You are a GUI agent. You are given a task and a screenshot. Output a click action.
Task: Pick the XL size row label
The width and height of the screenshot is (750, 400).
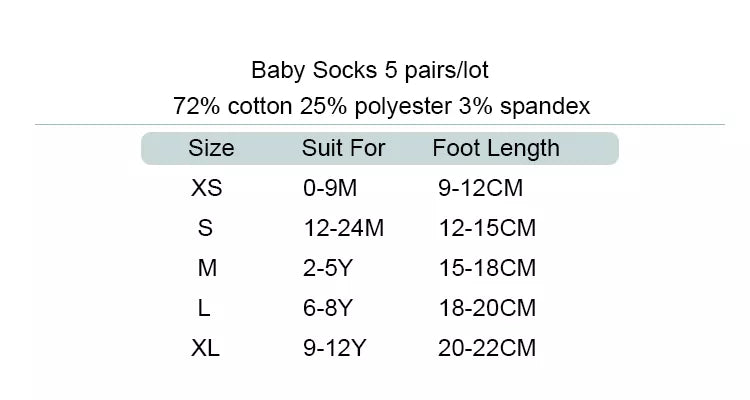[205, 348]
